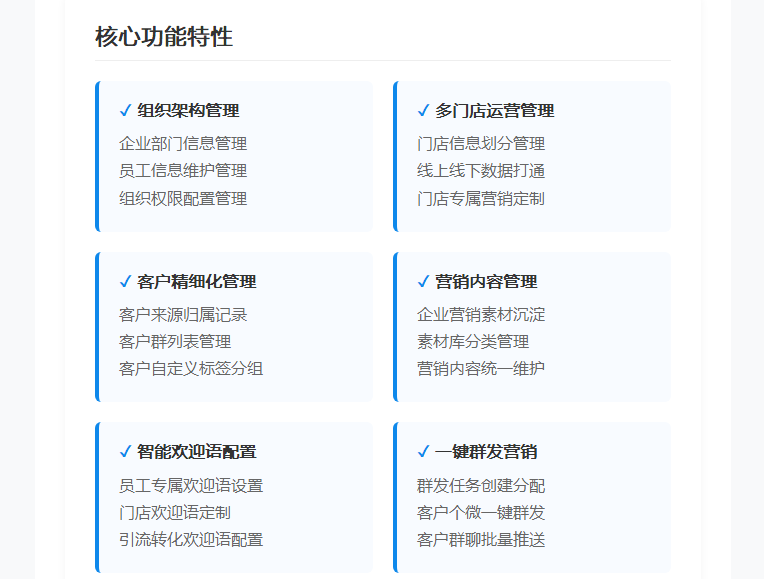Click the checkmark icon beside 一键群发营销

point(423,452)
